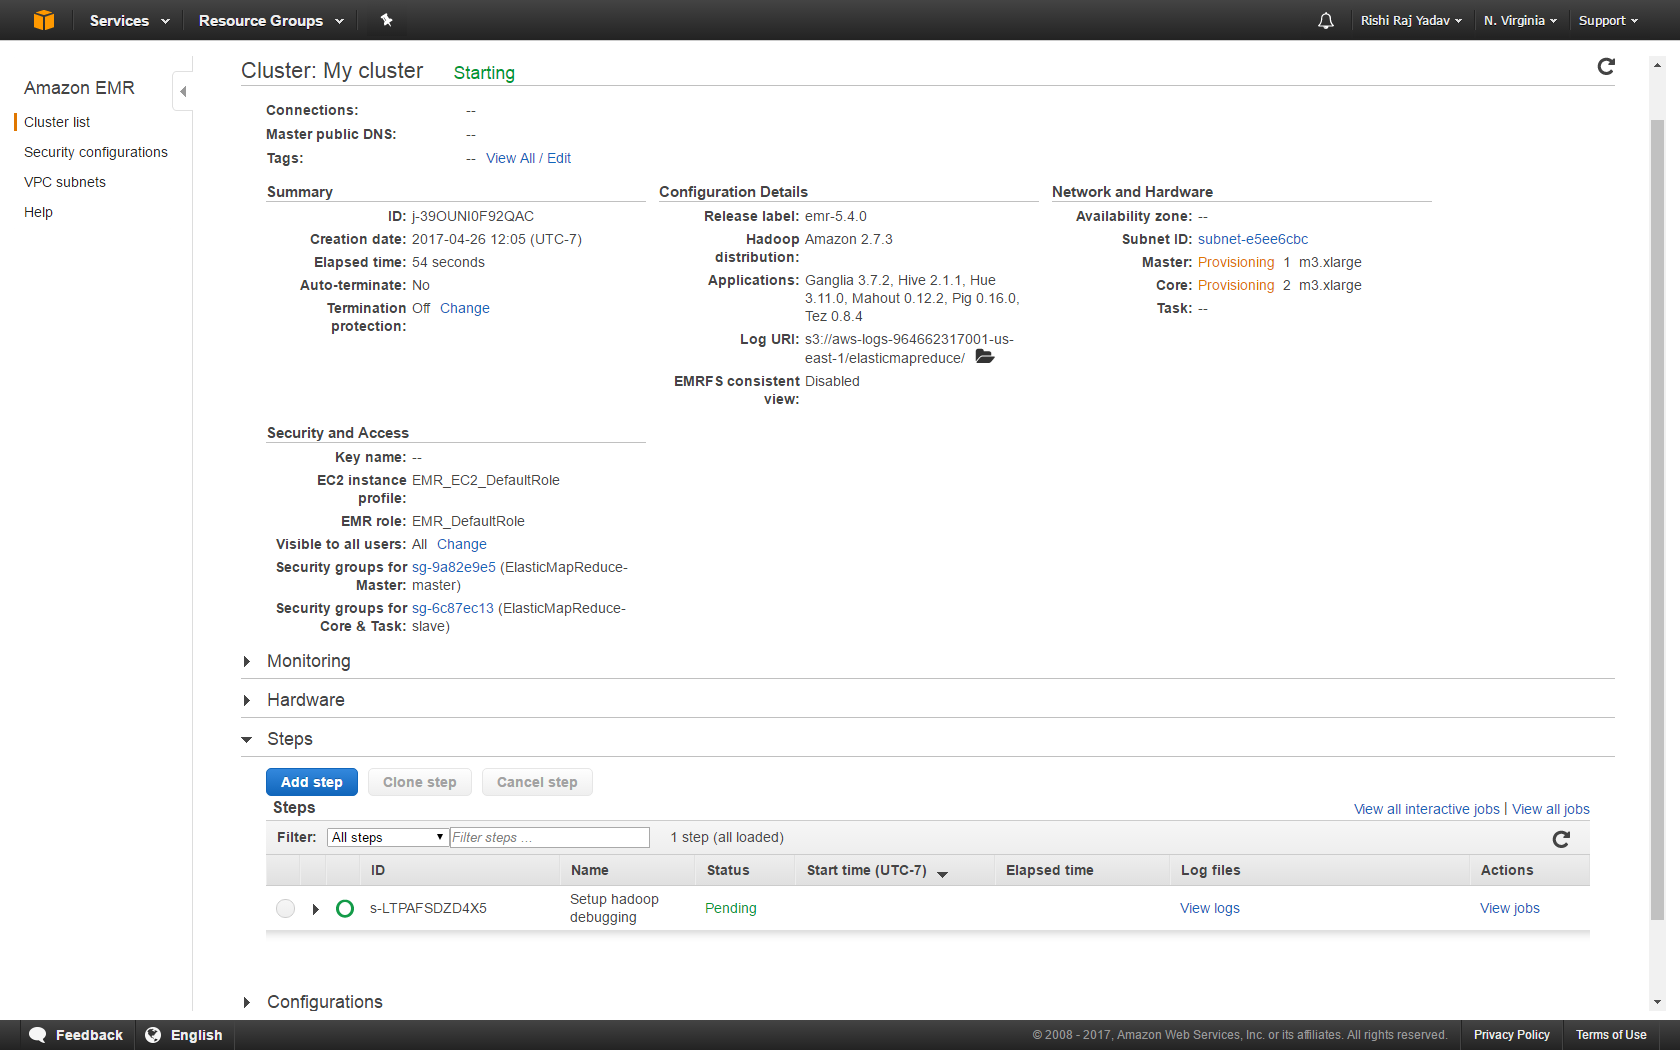This screenshot has width=1680, height=1050.
Task: Expand the Configurations section
Action: (x=247, y=1002)
